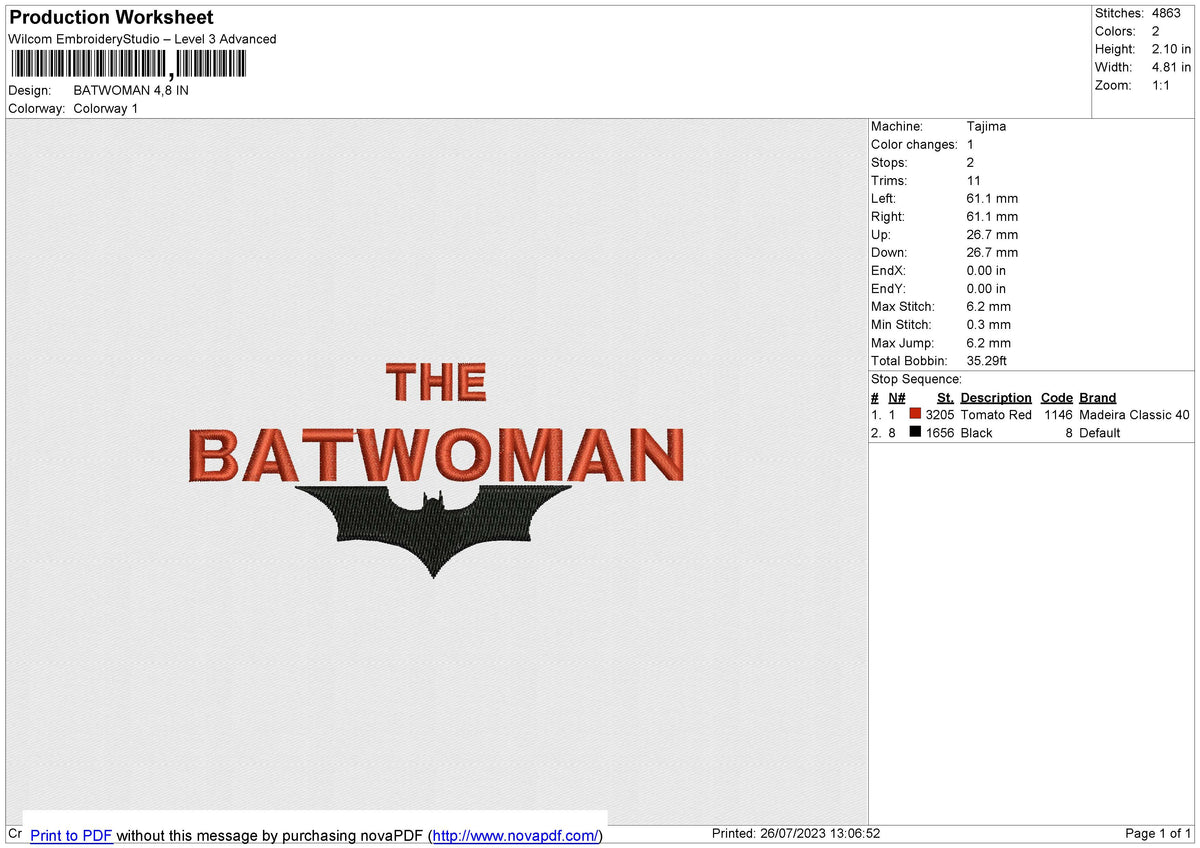
Task: Click the Color changes value 1
Action: [x=970, y=144]
